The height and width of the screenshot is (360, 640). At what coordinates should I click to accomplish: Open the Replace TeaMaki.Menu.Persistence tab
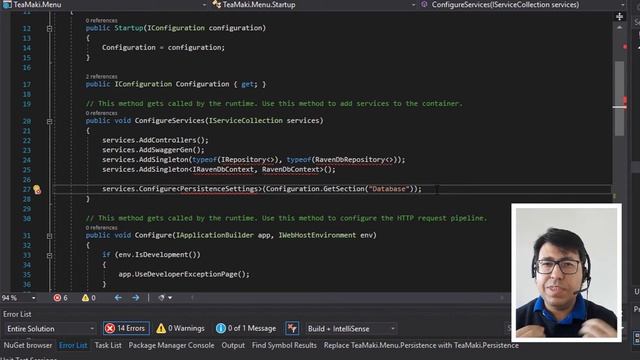tap(421, 345)
